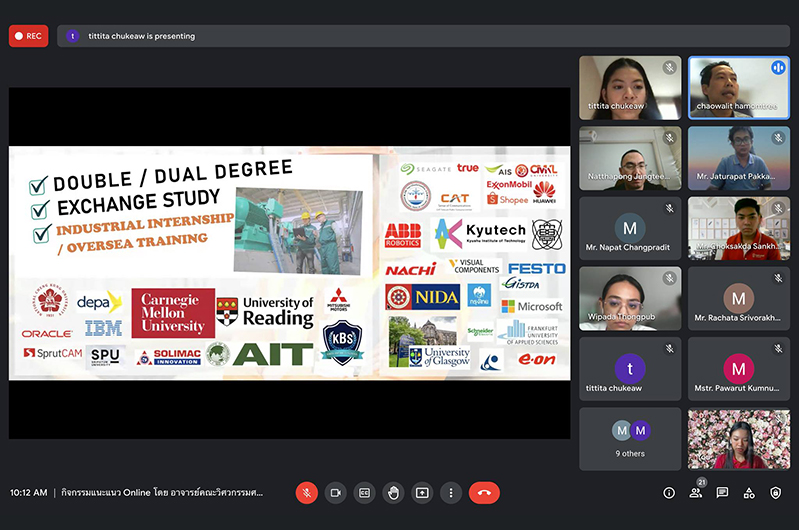Select the Mr. Napat Changpradit tile
This screenshot has width=799, height=530.
coord(630,228)
